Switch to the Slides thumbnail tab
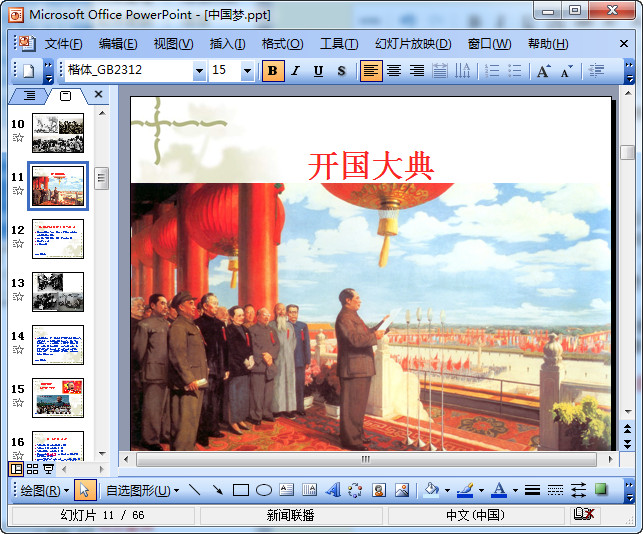 65,96
